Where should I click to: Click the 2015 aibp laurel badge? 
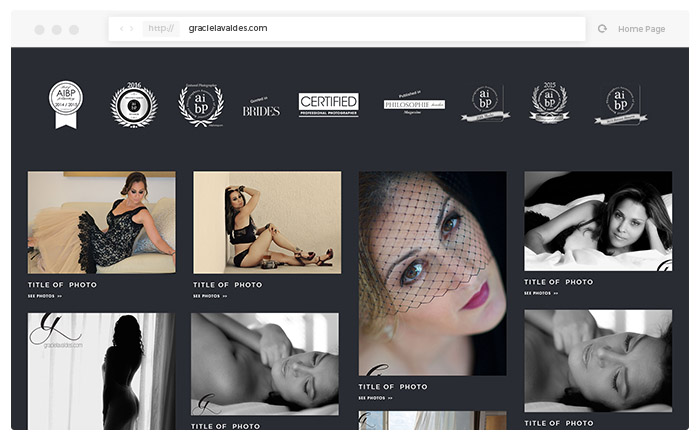pyautogui.click(x=550, y=103)
